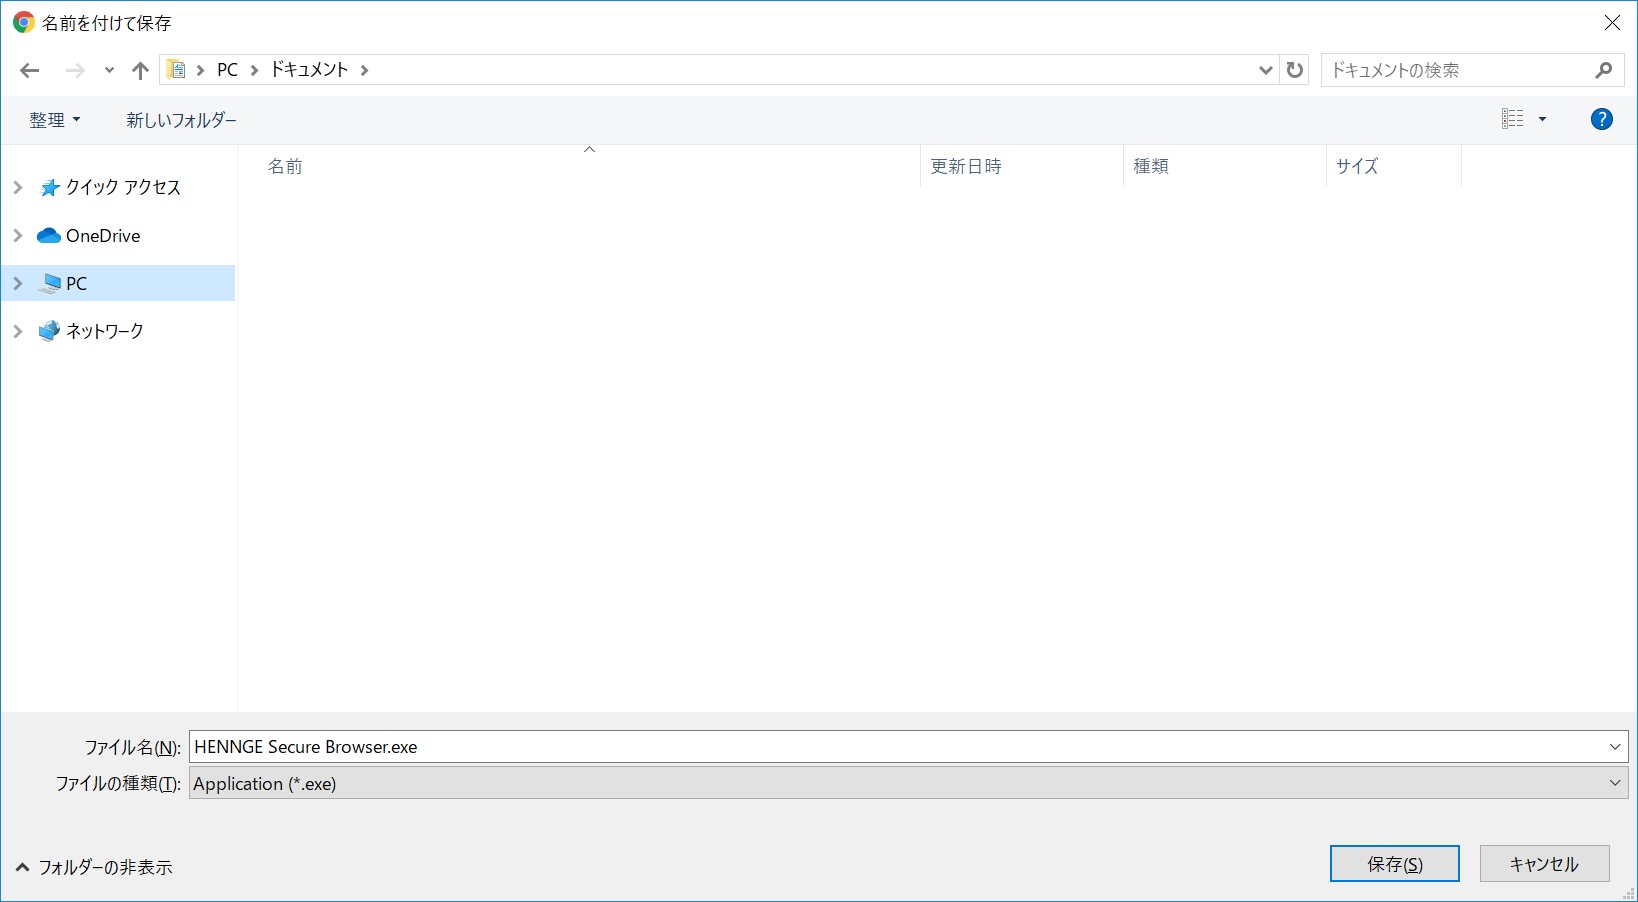
Task: Open the view options dropdown arrow
Action: coord(1542,119)
